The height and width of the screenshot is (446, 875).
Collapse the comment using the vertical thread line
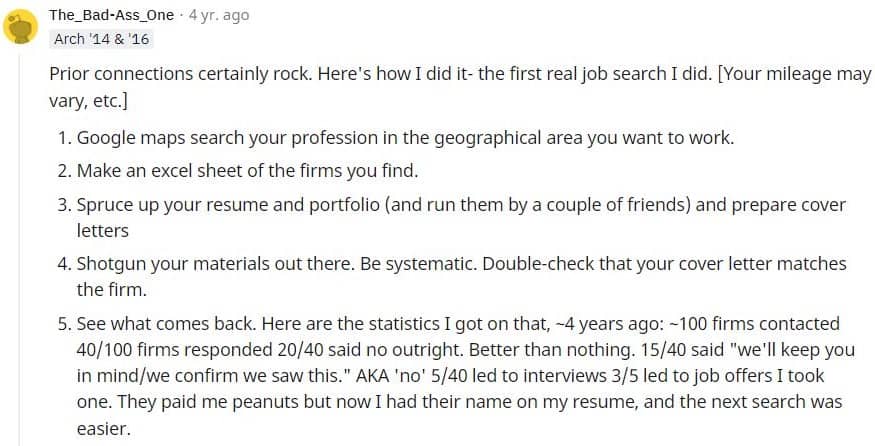[20, 248]
